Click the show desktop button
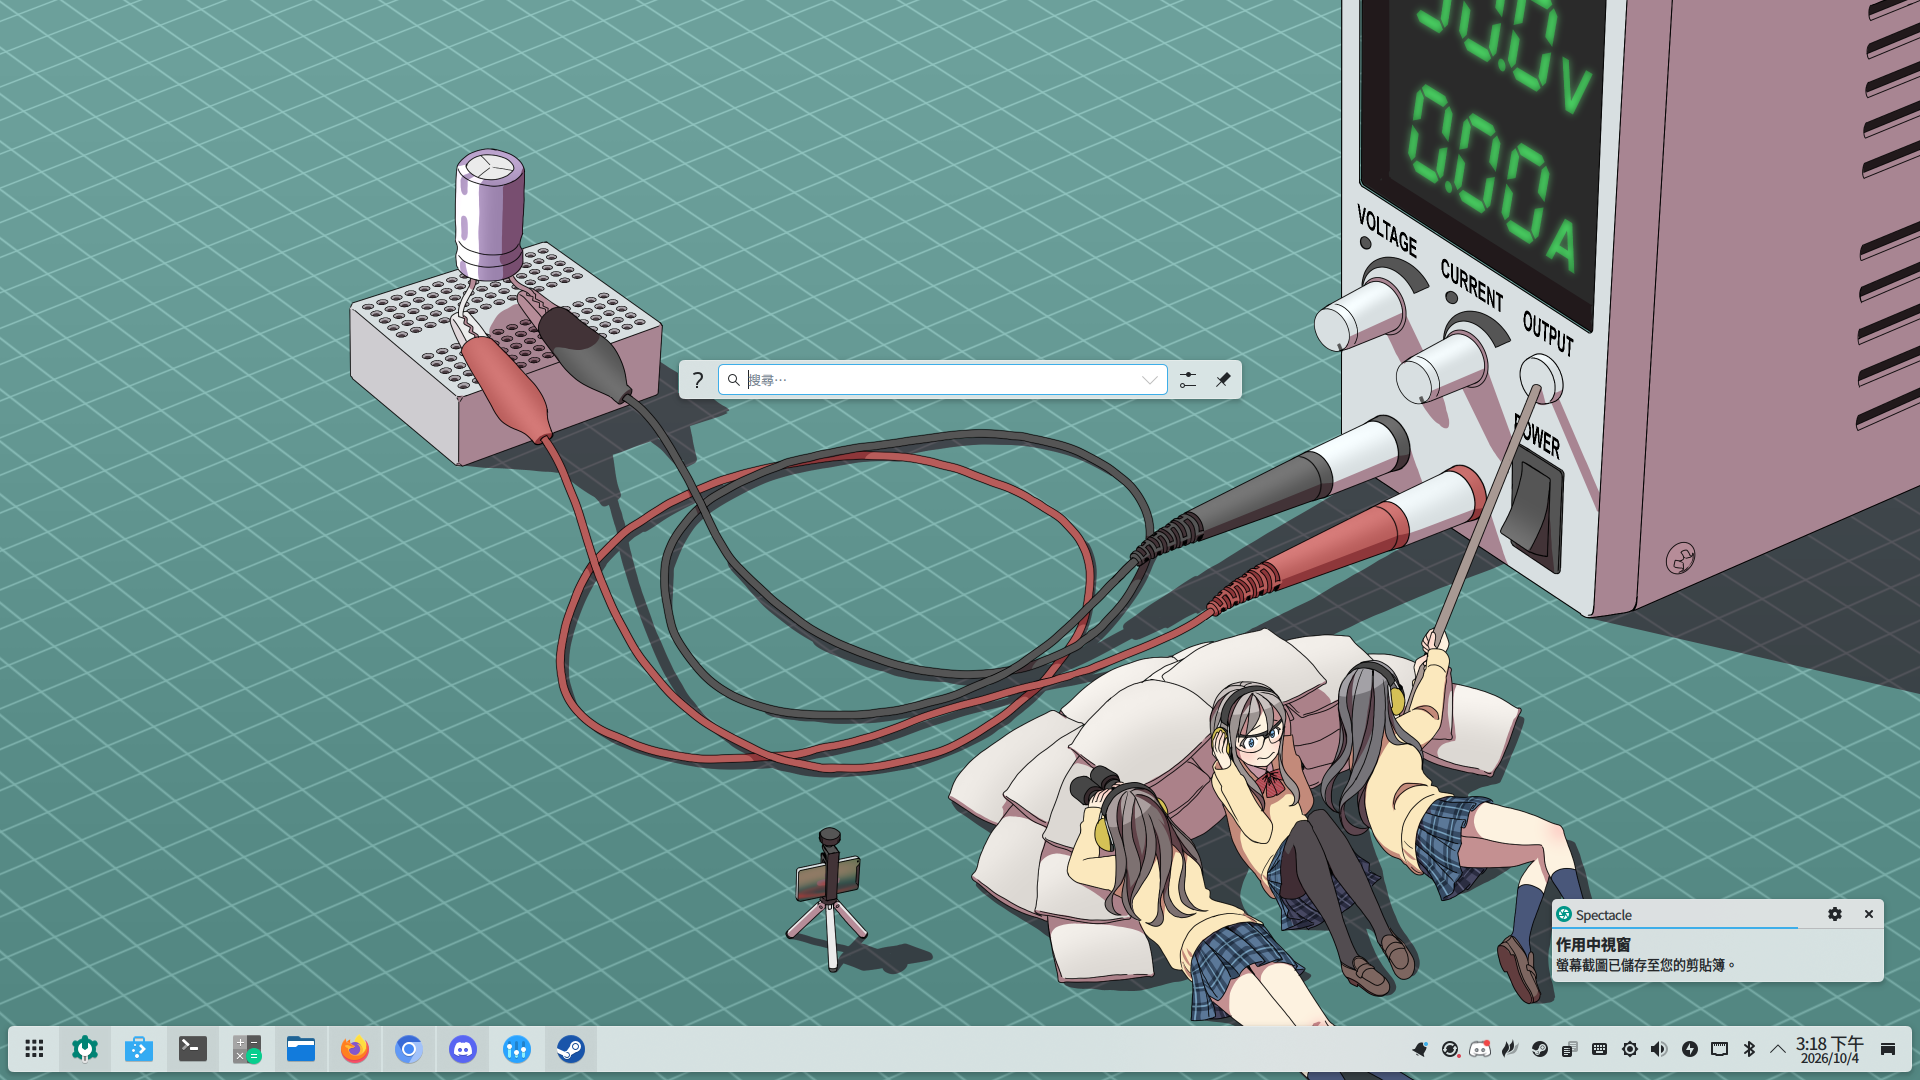 [x=1888, y=1049]
